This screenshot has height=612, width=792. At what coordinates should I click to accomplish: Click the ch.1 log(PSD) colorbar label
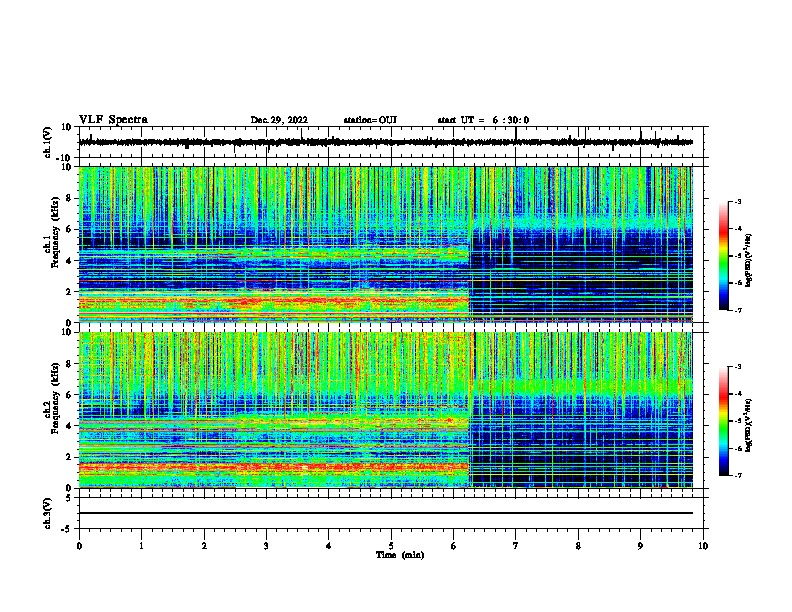point(748,260)
